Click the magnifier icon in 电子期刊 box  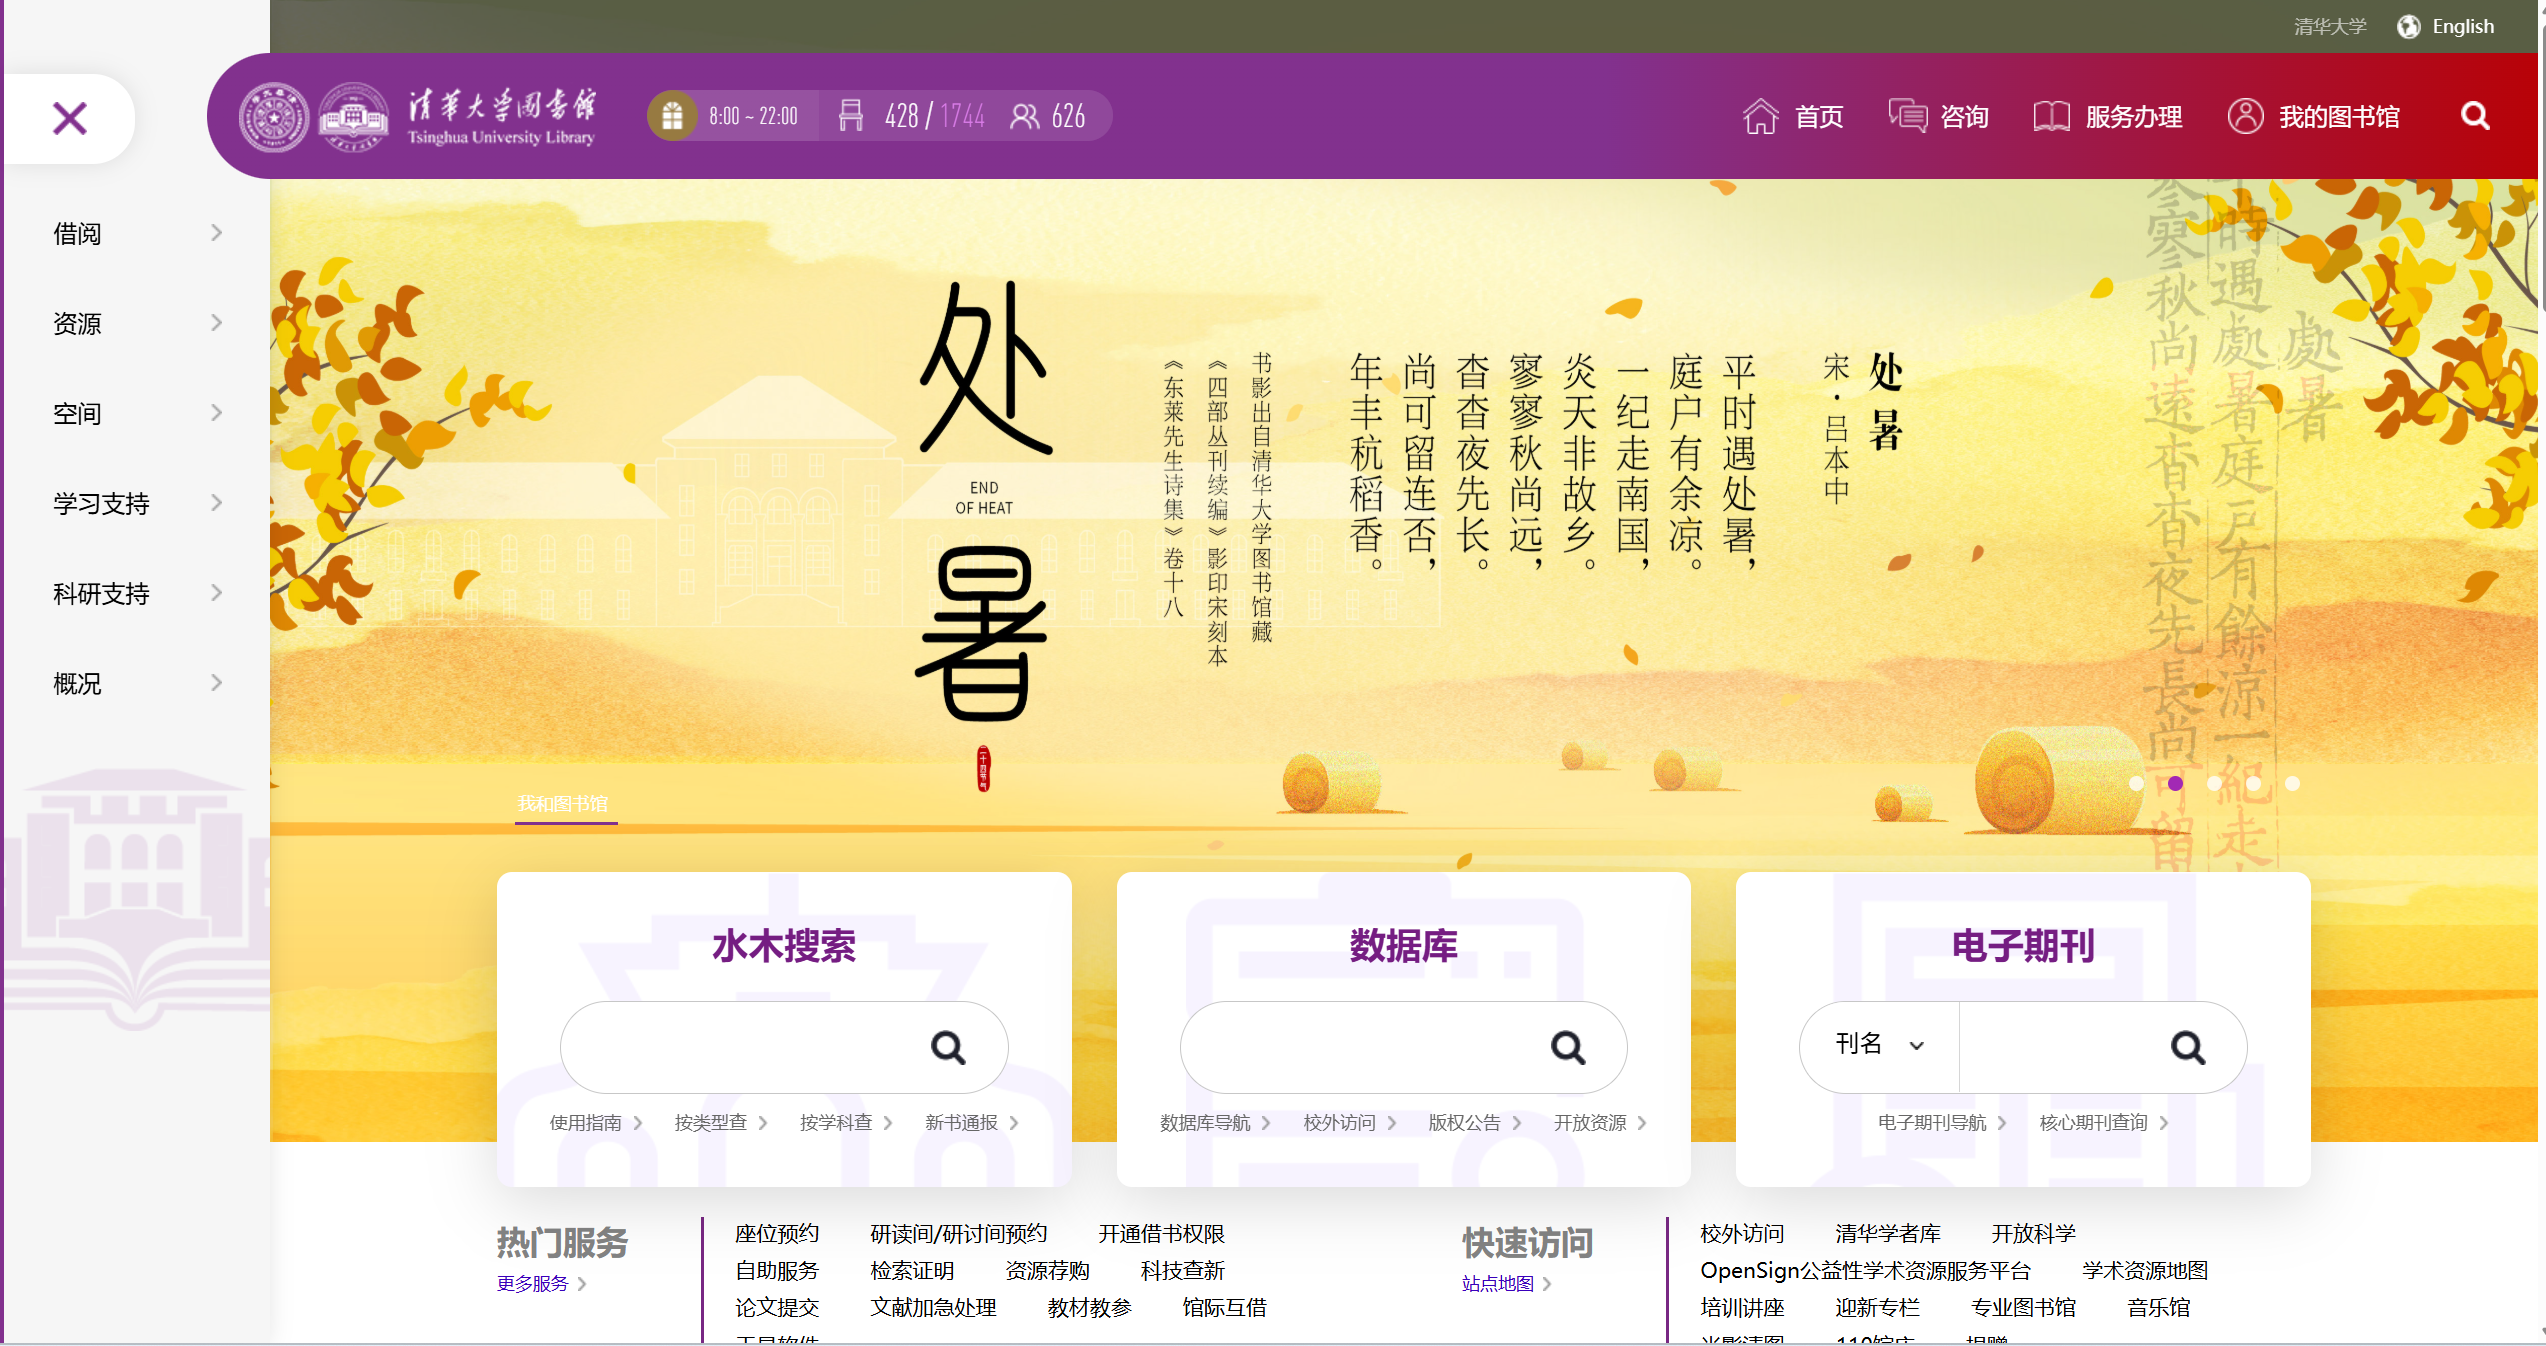2187,1047
